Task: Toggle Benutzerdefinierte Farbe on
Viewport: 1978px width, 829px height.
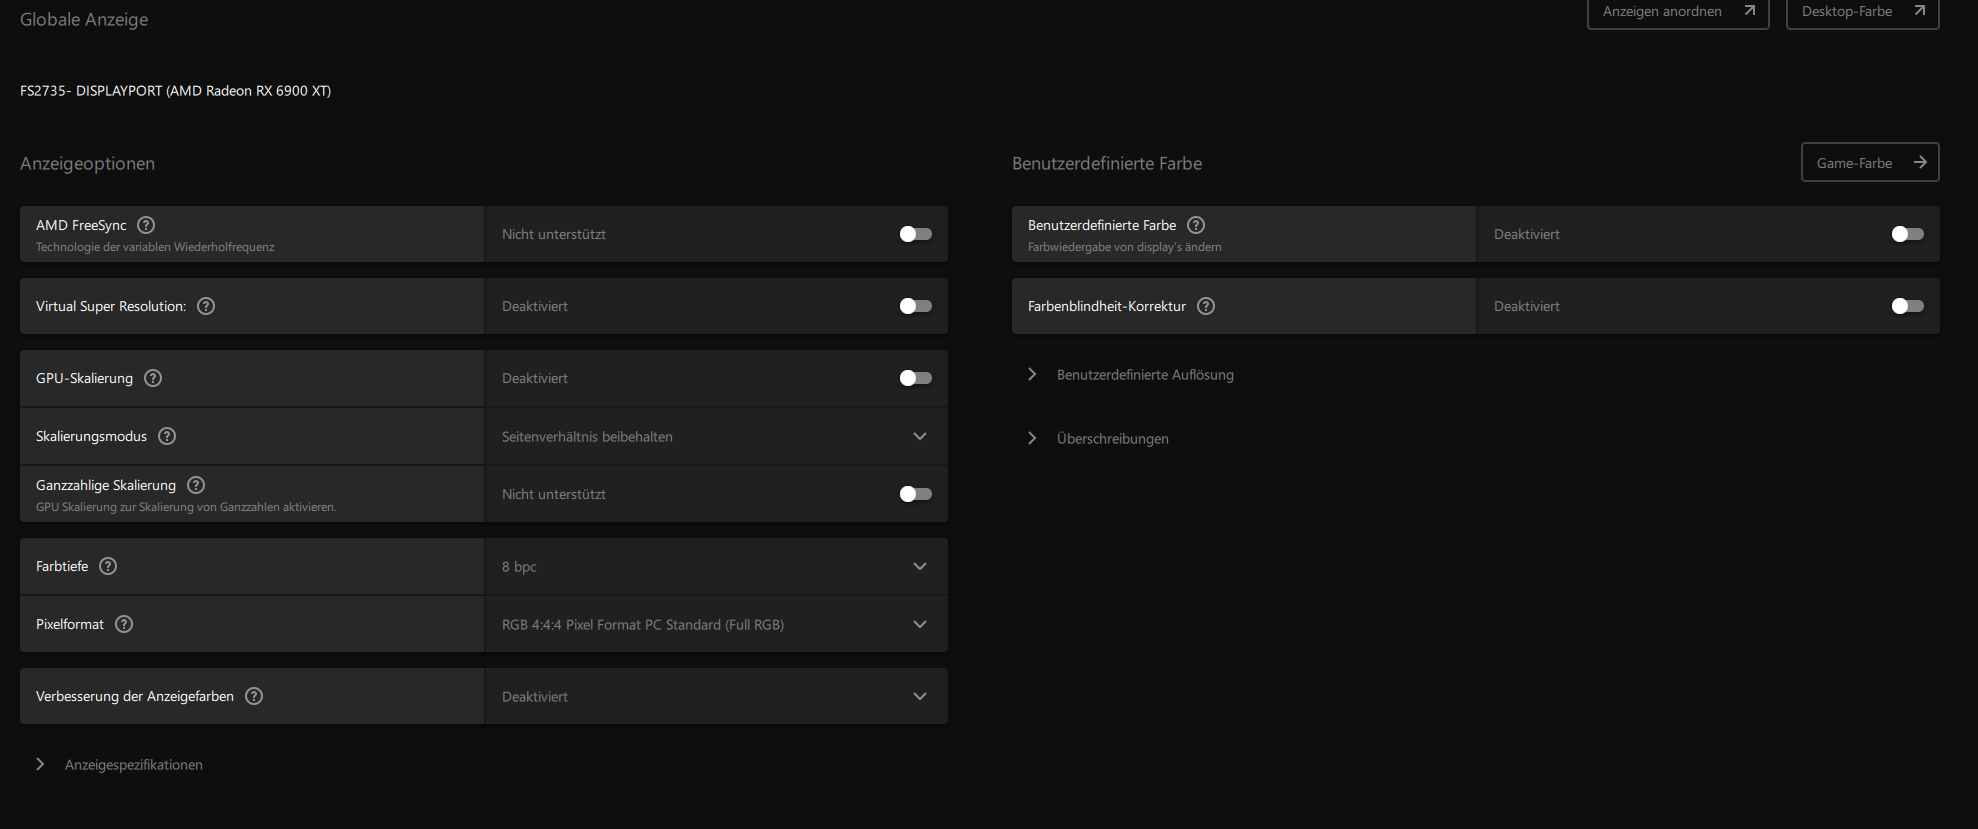Action: [1907, 234]
